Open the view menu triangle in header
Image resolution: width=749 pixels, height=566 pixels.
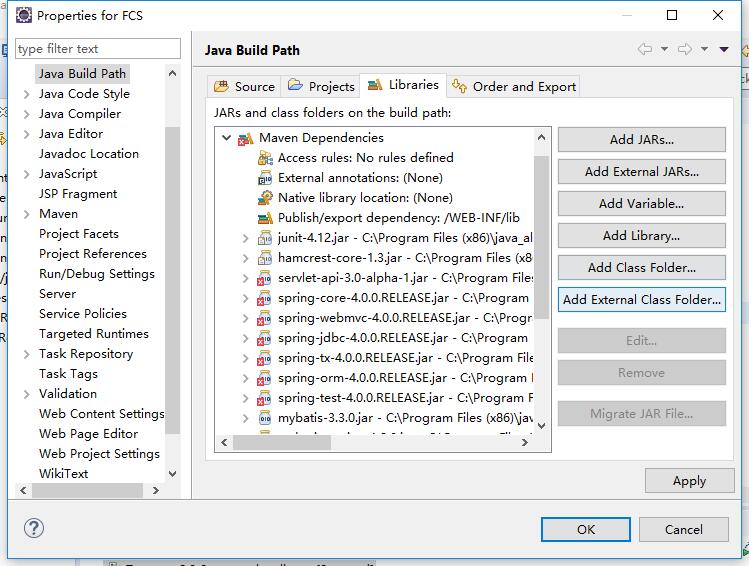coord(724,49)
